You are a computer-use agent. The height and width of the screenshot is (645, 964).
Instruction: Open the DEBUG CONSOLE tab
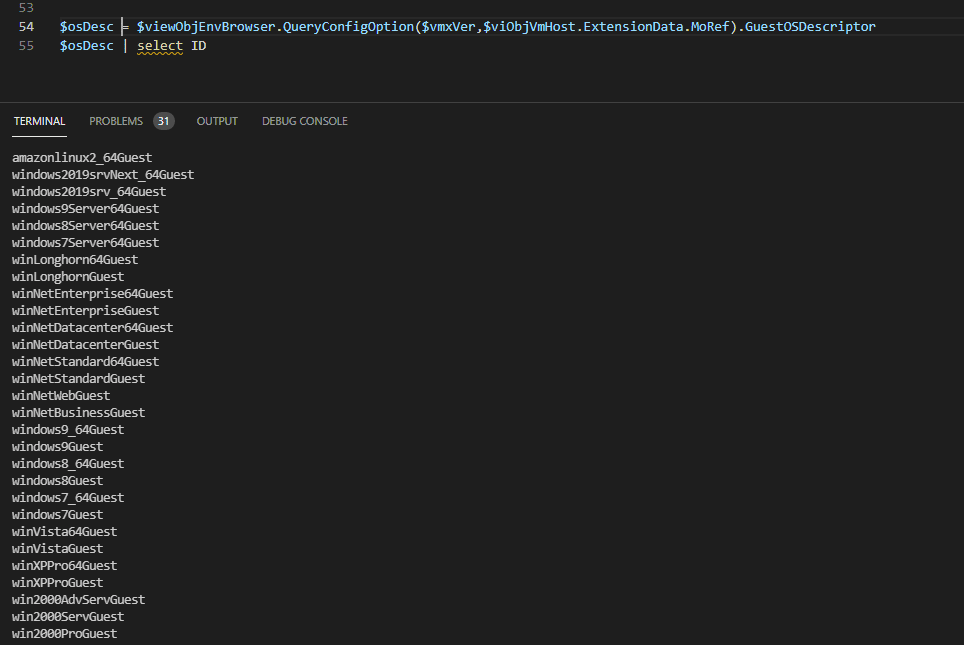coord(305,121)
